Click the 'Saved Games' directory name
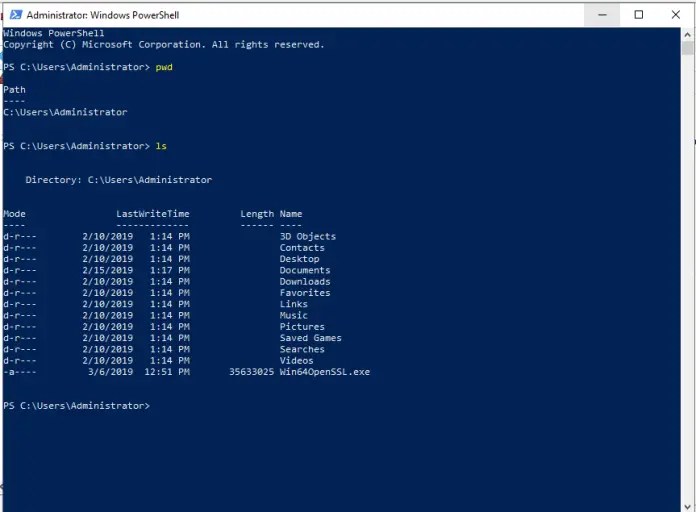Screen dimensions: 696x512 [311, 338]
